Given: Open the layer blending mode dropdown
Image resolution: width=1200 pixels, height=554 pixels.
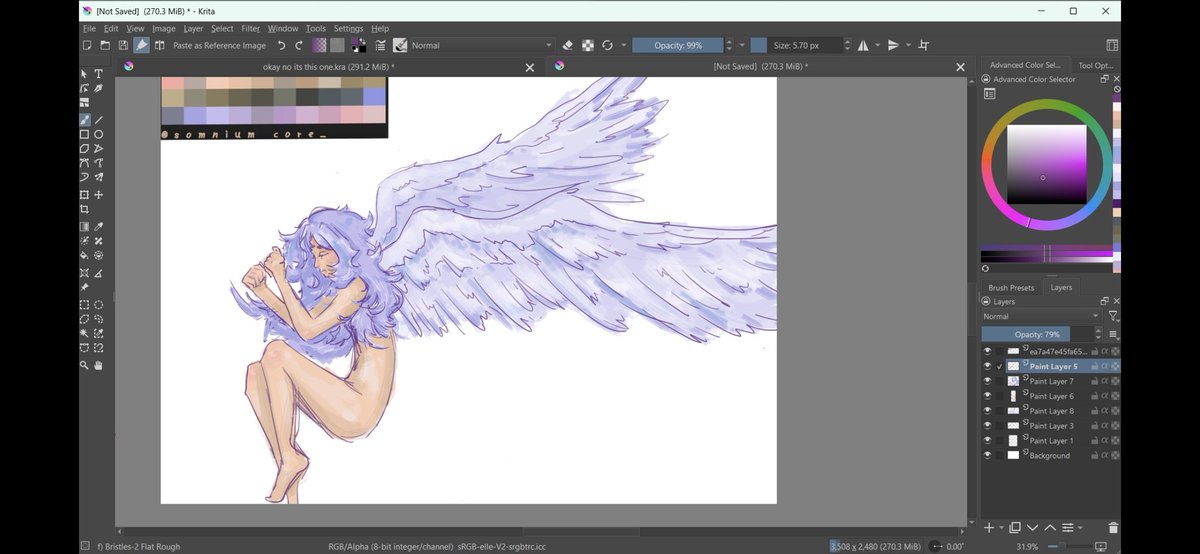Looking at the screenshot, I should pos(1041,316).
